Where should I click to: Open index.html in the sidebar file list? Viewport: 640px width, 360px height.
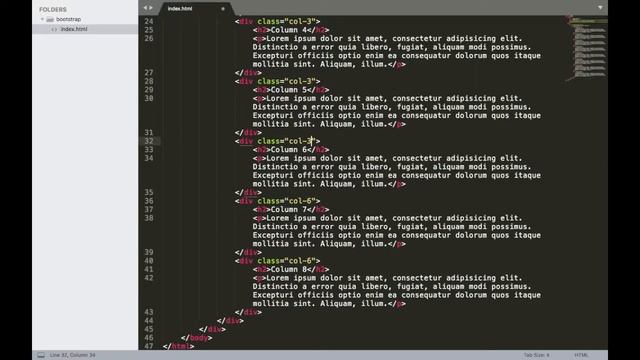(x=74, y=29)
